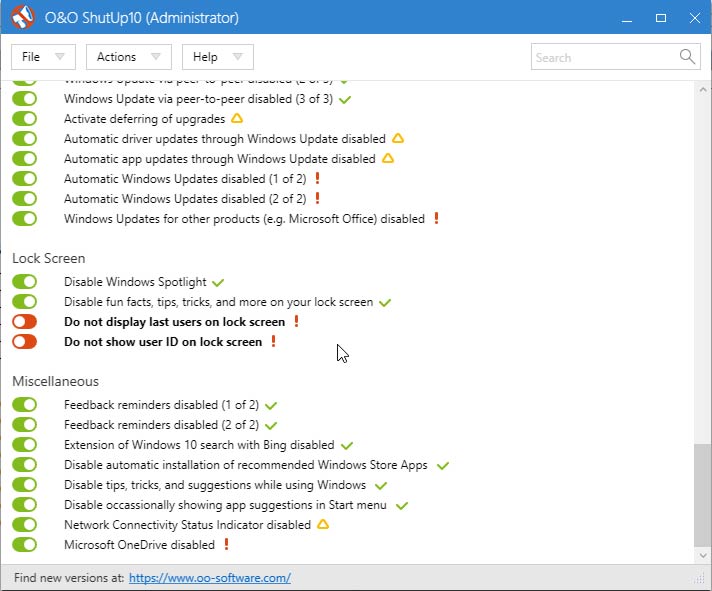The image size is (712, 591).
Task: Enable Do not show user ID switch
Action: [x=25, y=341]
